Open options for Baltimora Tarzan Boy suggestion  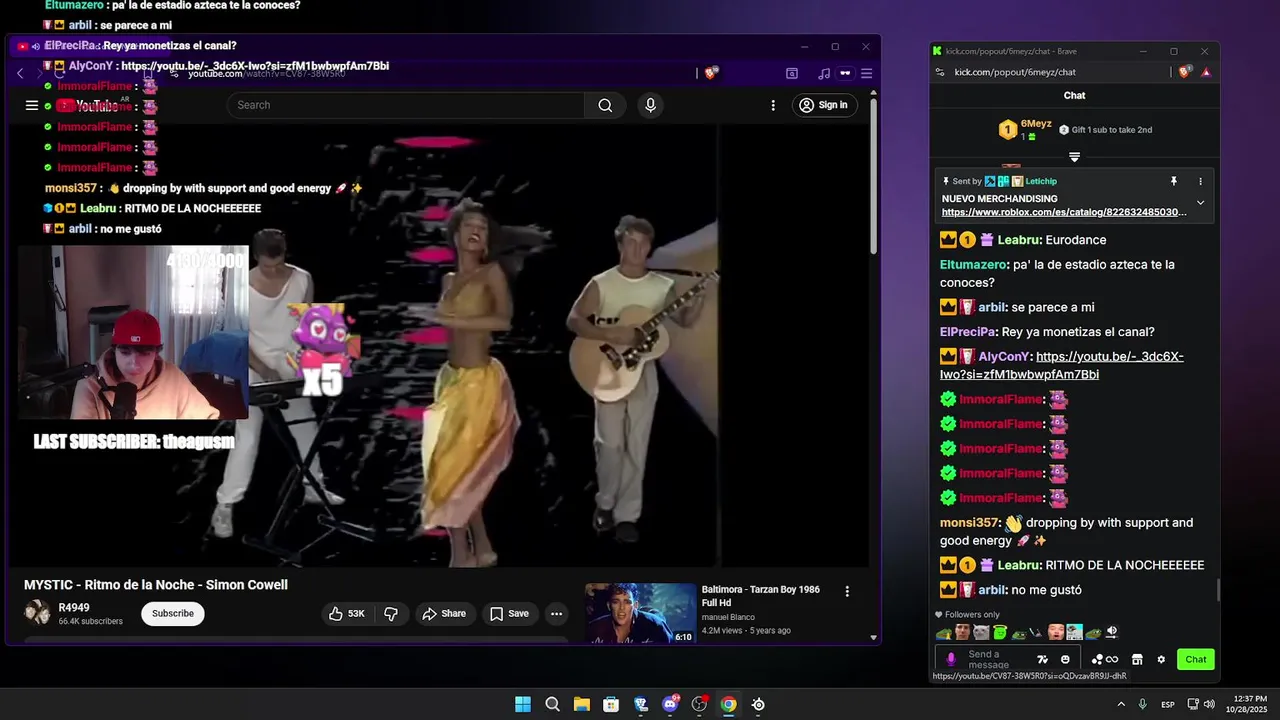[847, 592]
